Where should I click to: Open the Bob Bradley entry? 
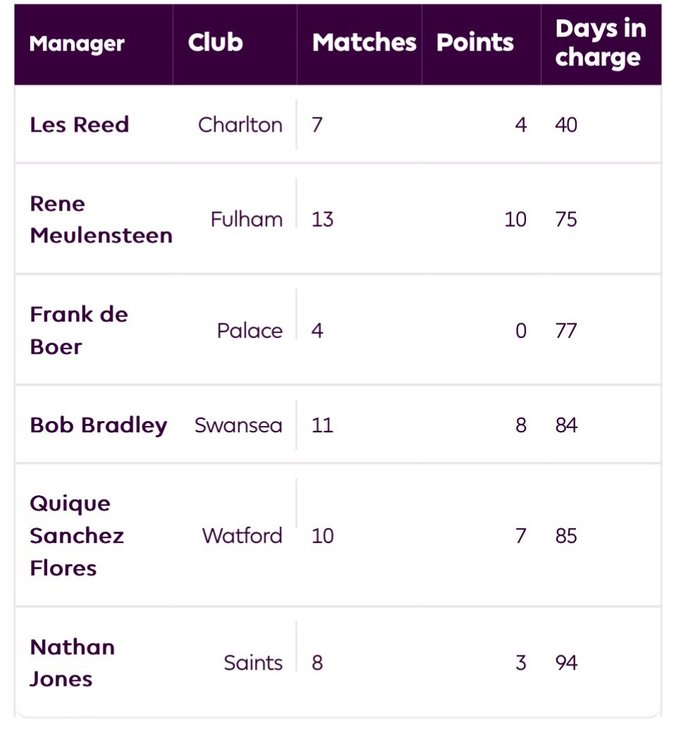(x=99, y=425)
